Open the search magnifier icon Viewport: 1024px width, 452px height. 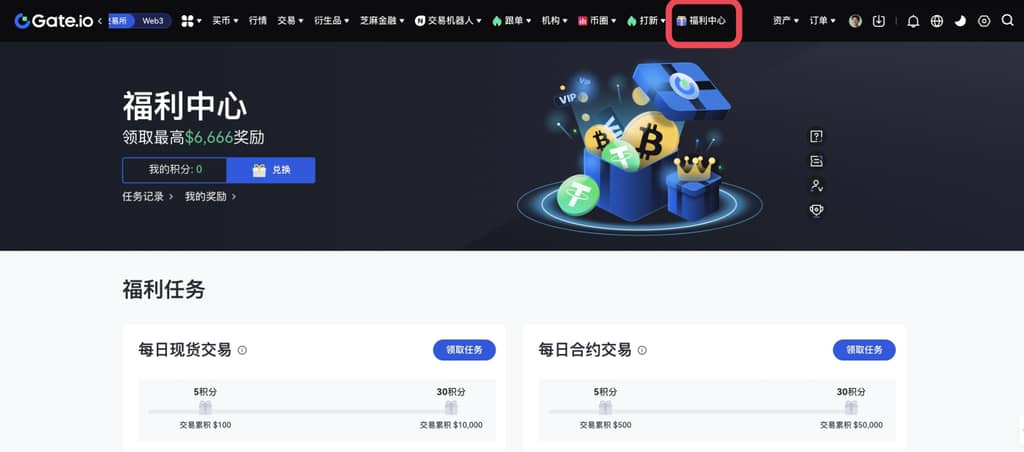coord(1007,21)
